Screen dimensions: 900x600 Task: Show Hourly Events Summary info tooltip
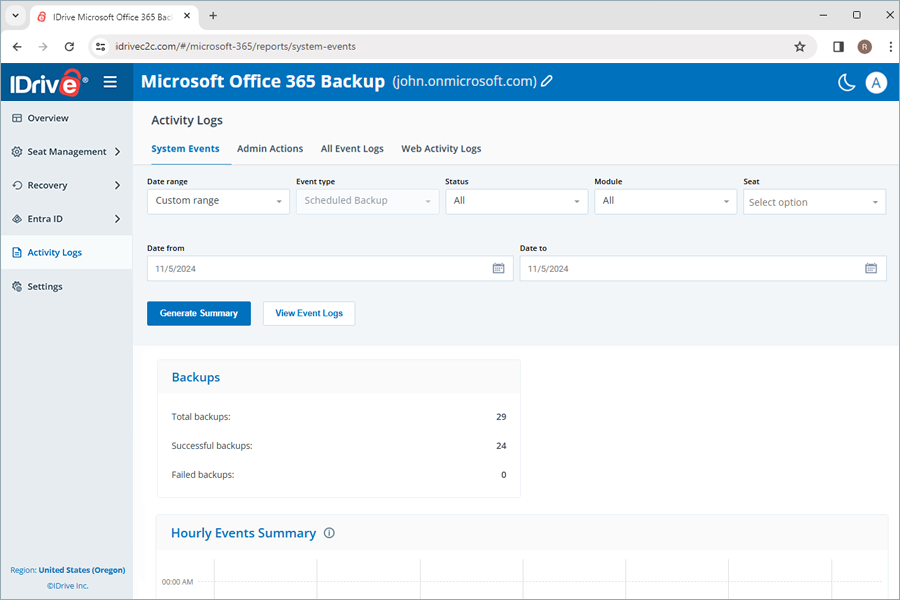[x=329, y=533]
